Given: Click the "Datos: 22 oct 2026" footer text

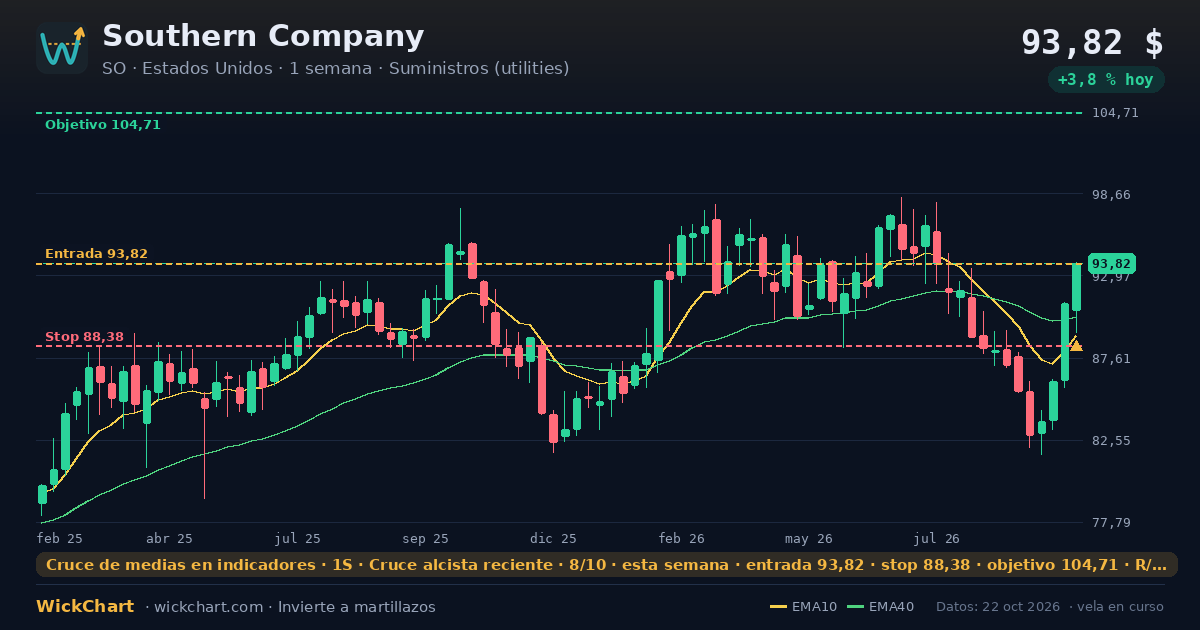Looking at the screenshot, I should 998,607.
